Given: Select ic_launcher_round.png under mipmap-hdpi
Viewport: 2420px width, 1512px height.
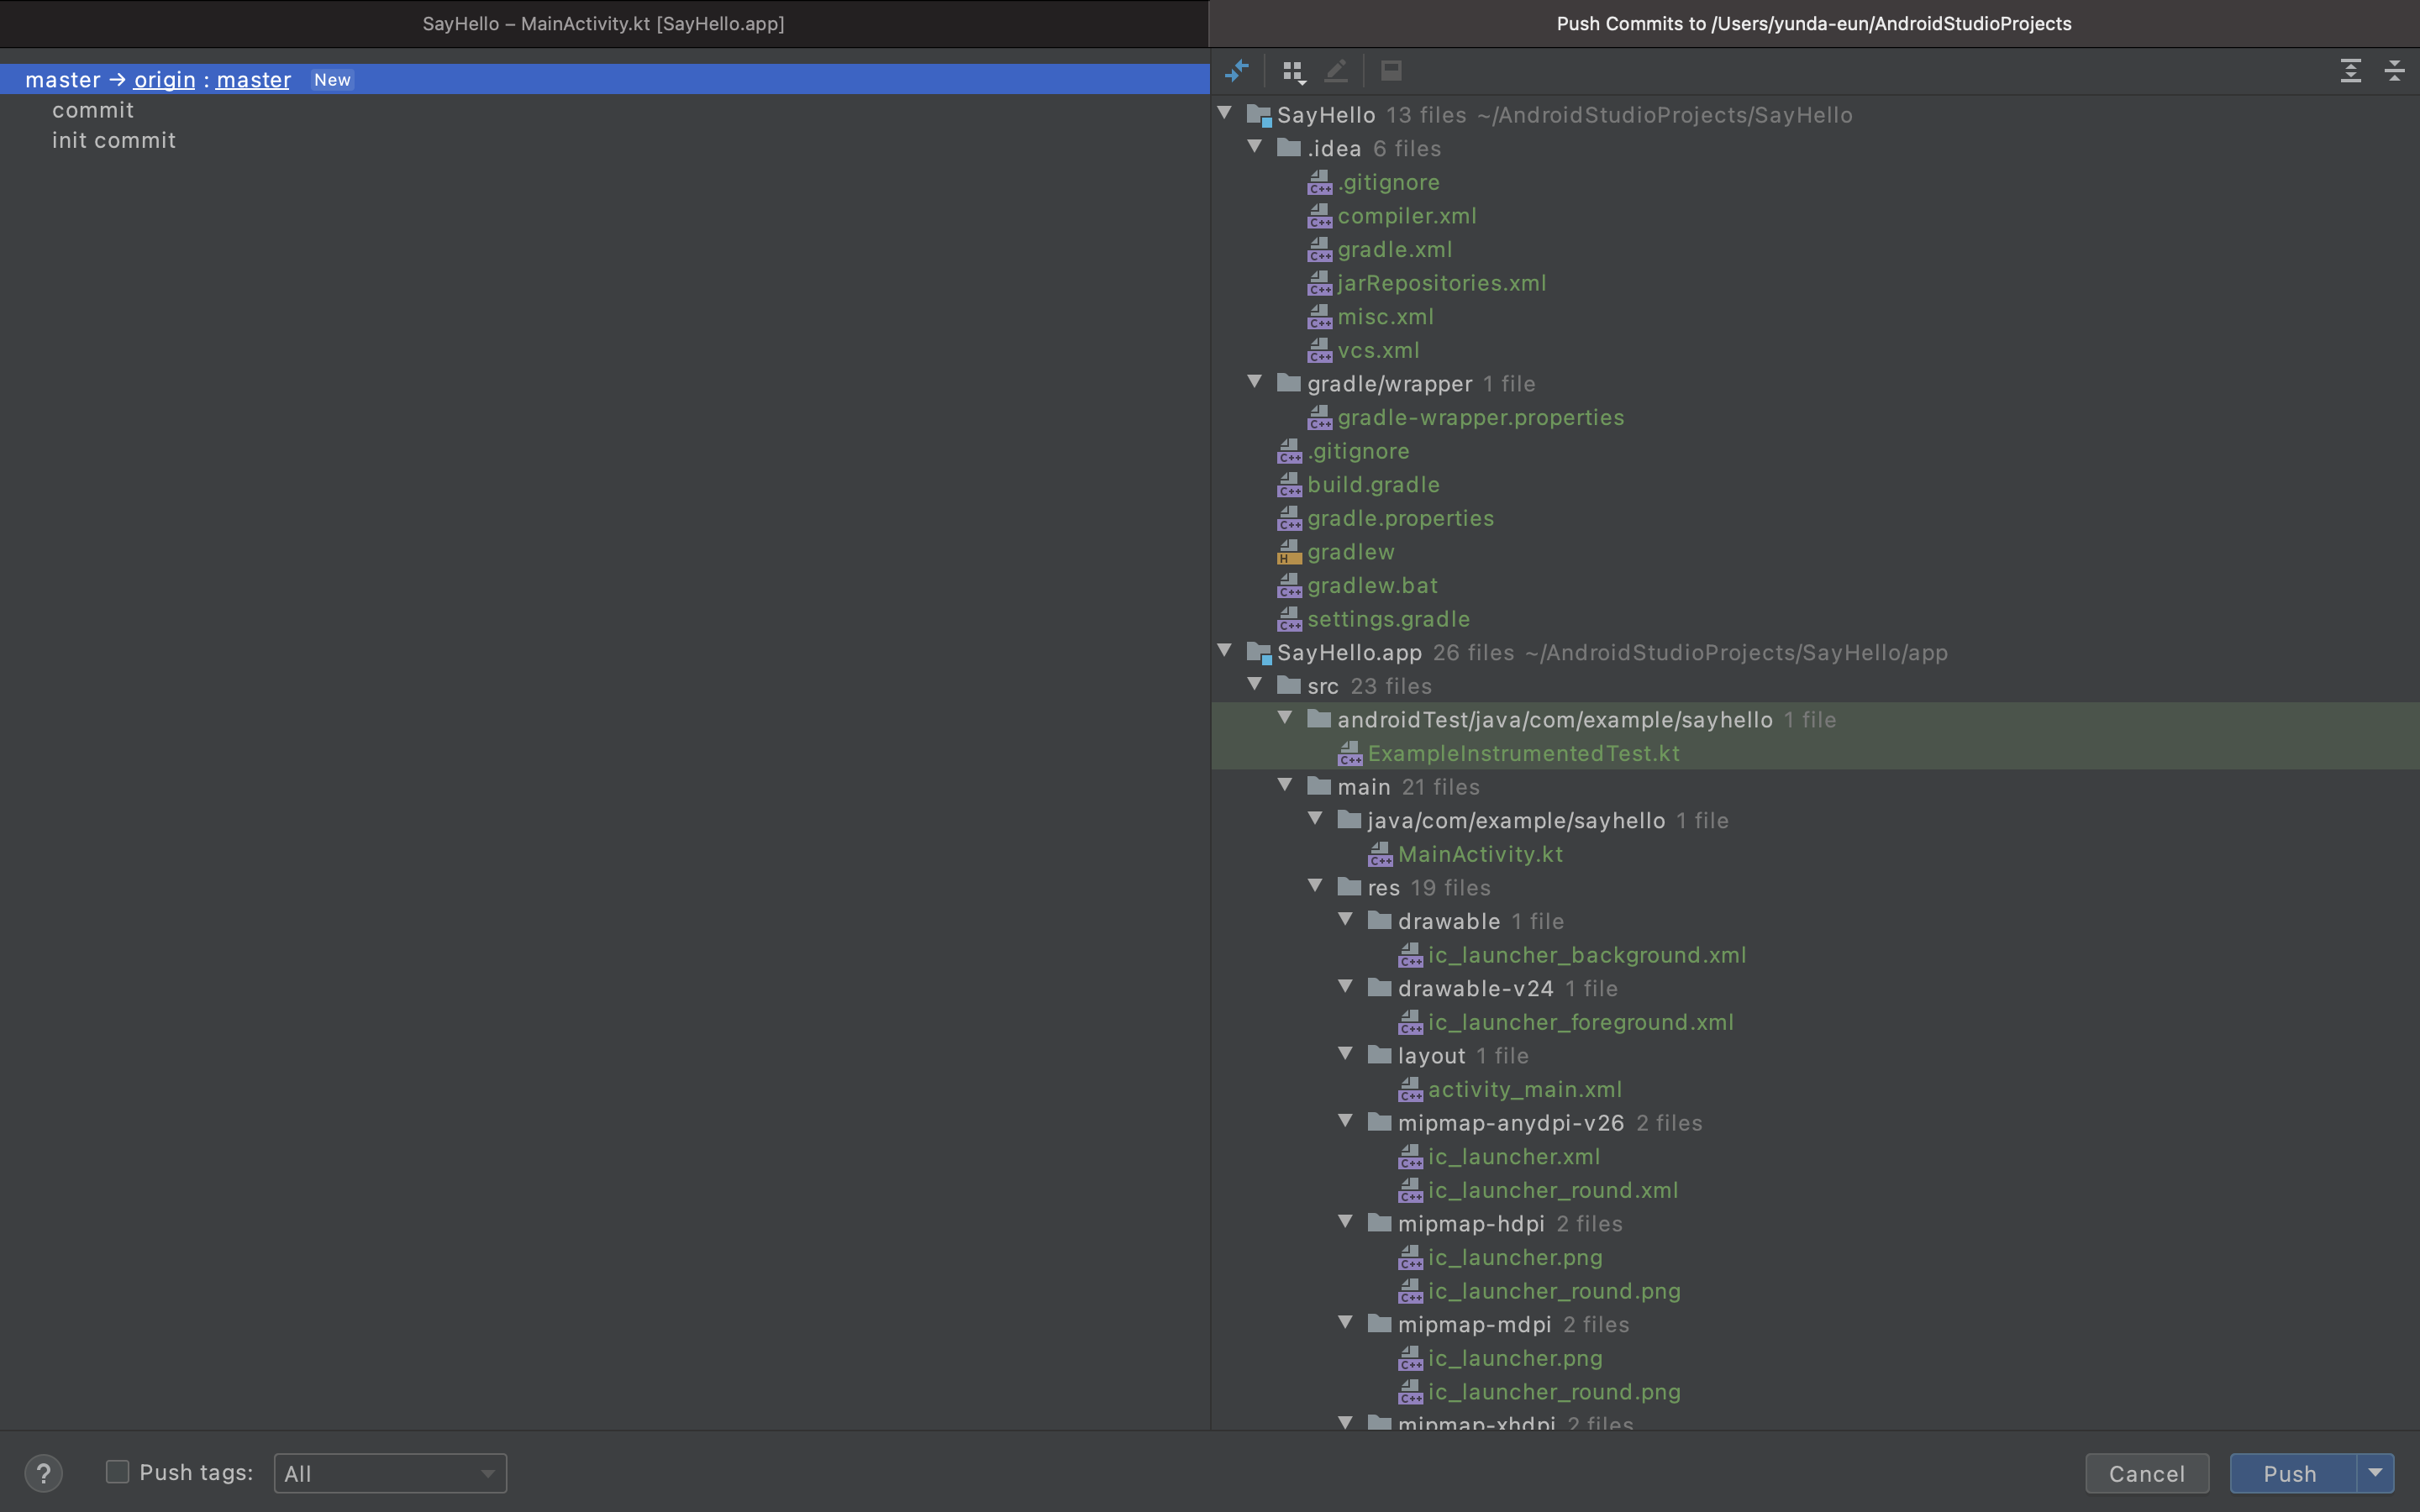Looking at the screenshot, I should click(x=1554, y=1291).
